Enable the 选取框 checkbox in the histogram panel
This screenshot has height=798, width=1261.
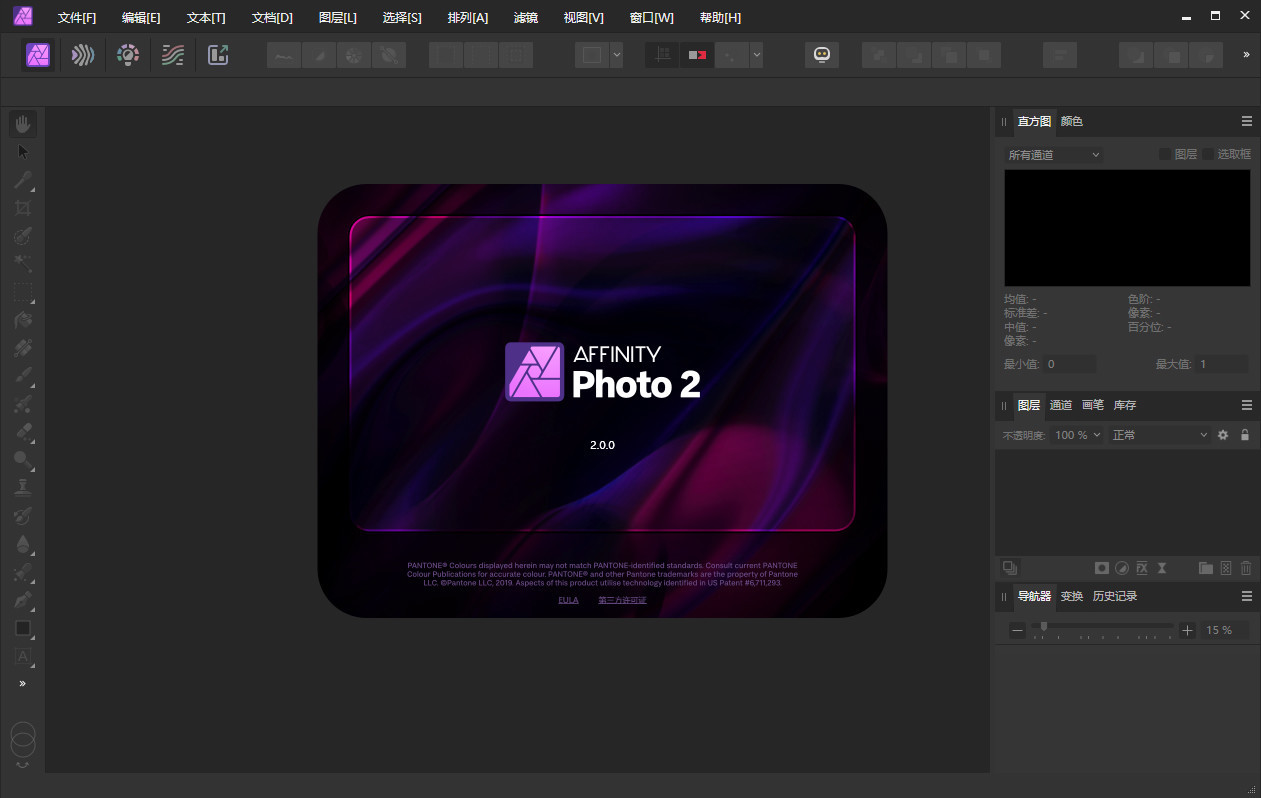(x=1210, y=153)
